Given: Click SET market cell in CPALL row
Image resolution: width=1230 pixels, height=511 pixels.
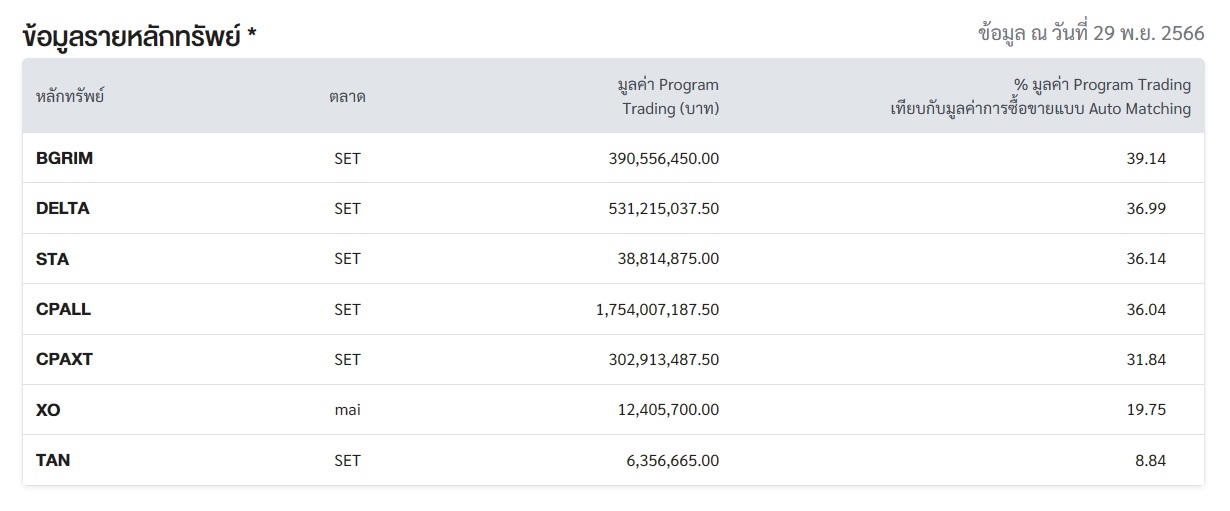Looking at the screenshot, I should 347,309.
